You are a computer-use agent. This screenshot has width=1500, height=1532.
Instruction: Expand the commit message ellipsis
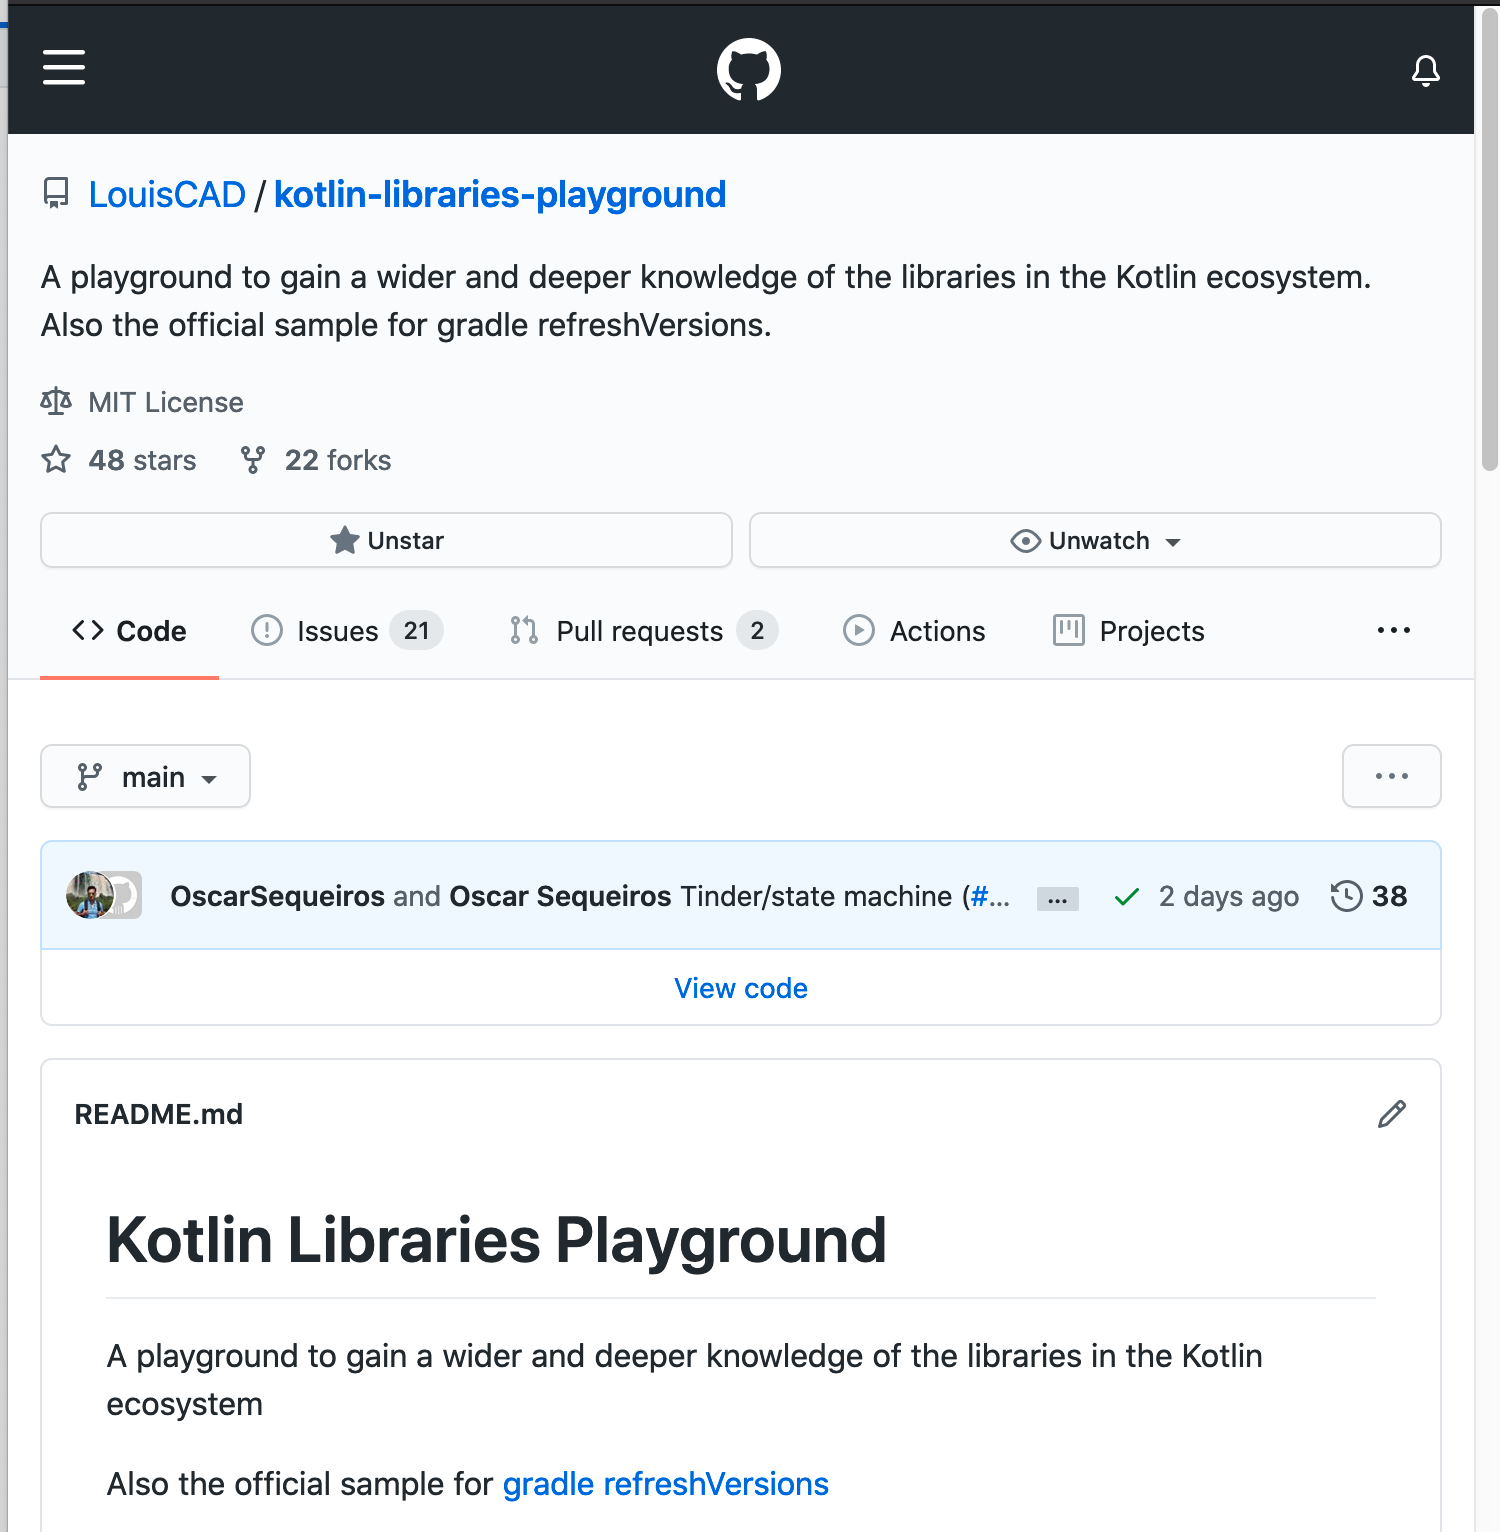(x=1057, y=899)
